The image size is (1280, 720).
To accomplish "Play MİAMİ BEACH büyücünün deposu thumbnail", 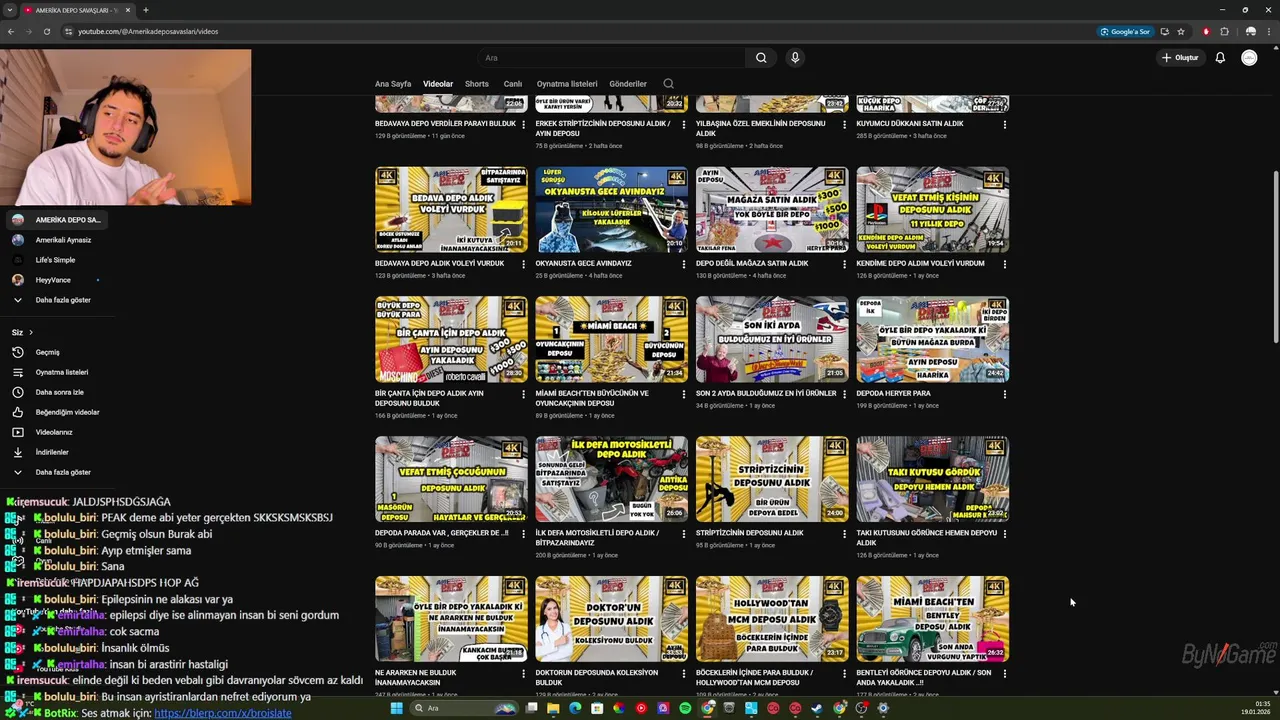I will pyautogui.click(x=611, y=339).
